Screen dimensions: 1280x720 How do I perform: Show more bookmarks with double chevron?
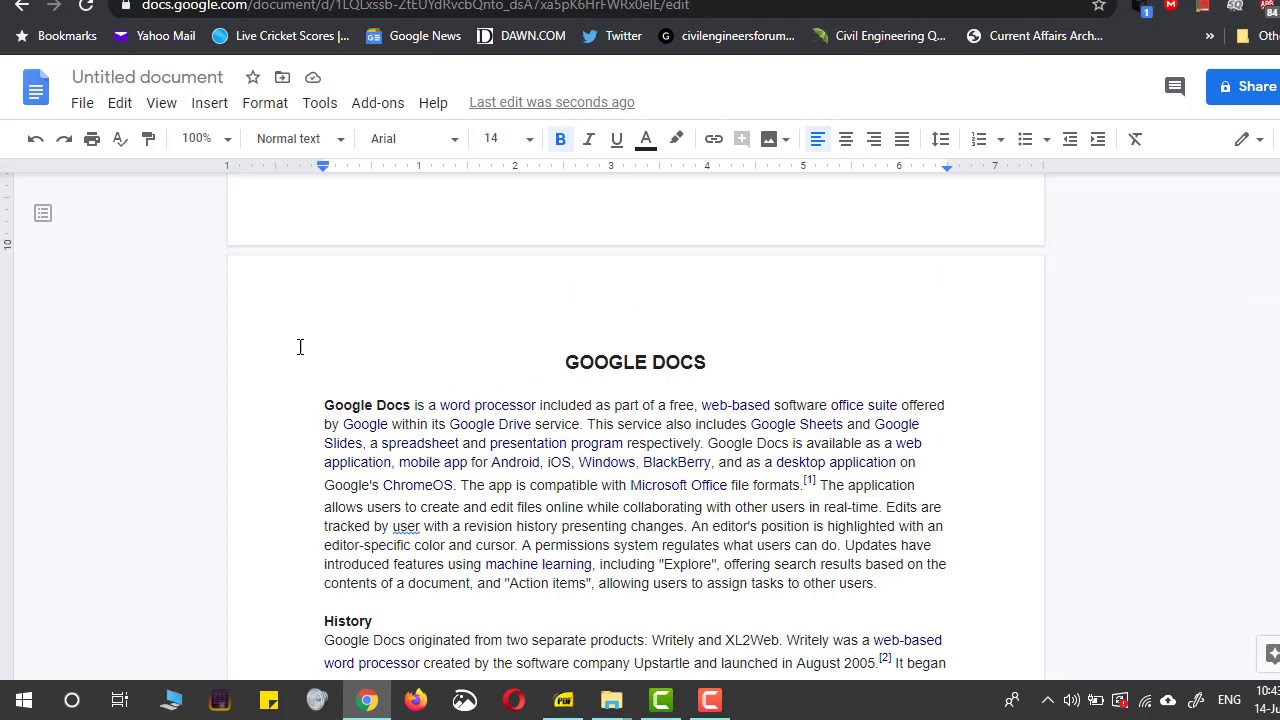[1209, 36]
